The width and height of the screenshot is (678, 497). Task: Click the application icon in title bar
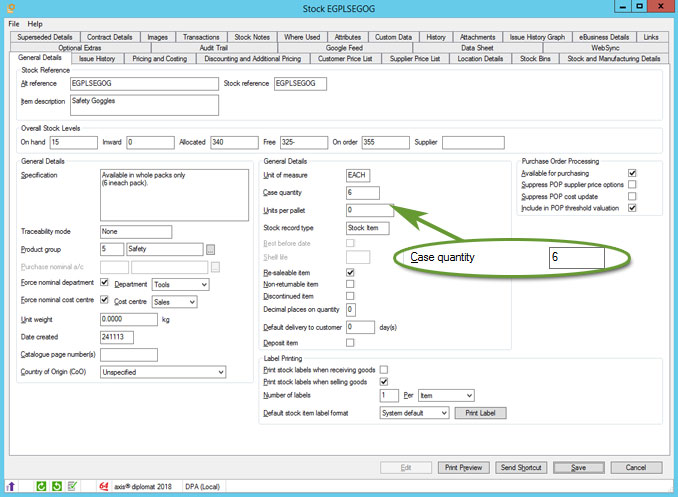pyautogui.click(x=9, y=9)
